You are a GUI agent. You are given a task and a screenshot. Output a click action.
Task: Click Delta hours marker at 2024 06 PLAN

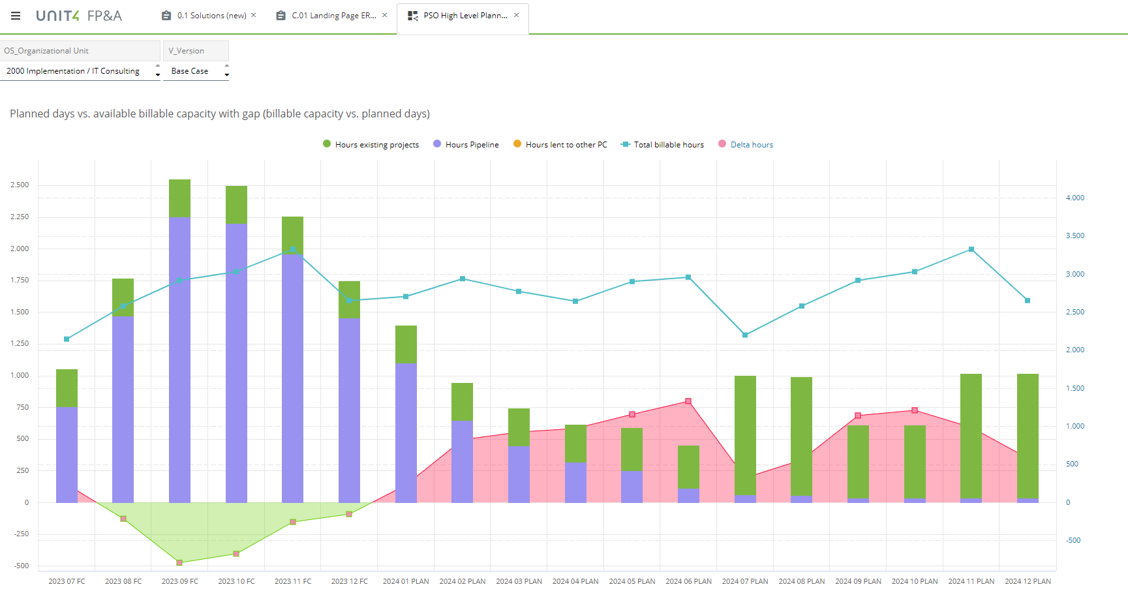[x=688, y=401]
